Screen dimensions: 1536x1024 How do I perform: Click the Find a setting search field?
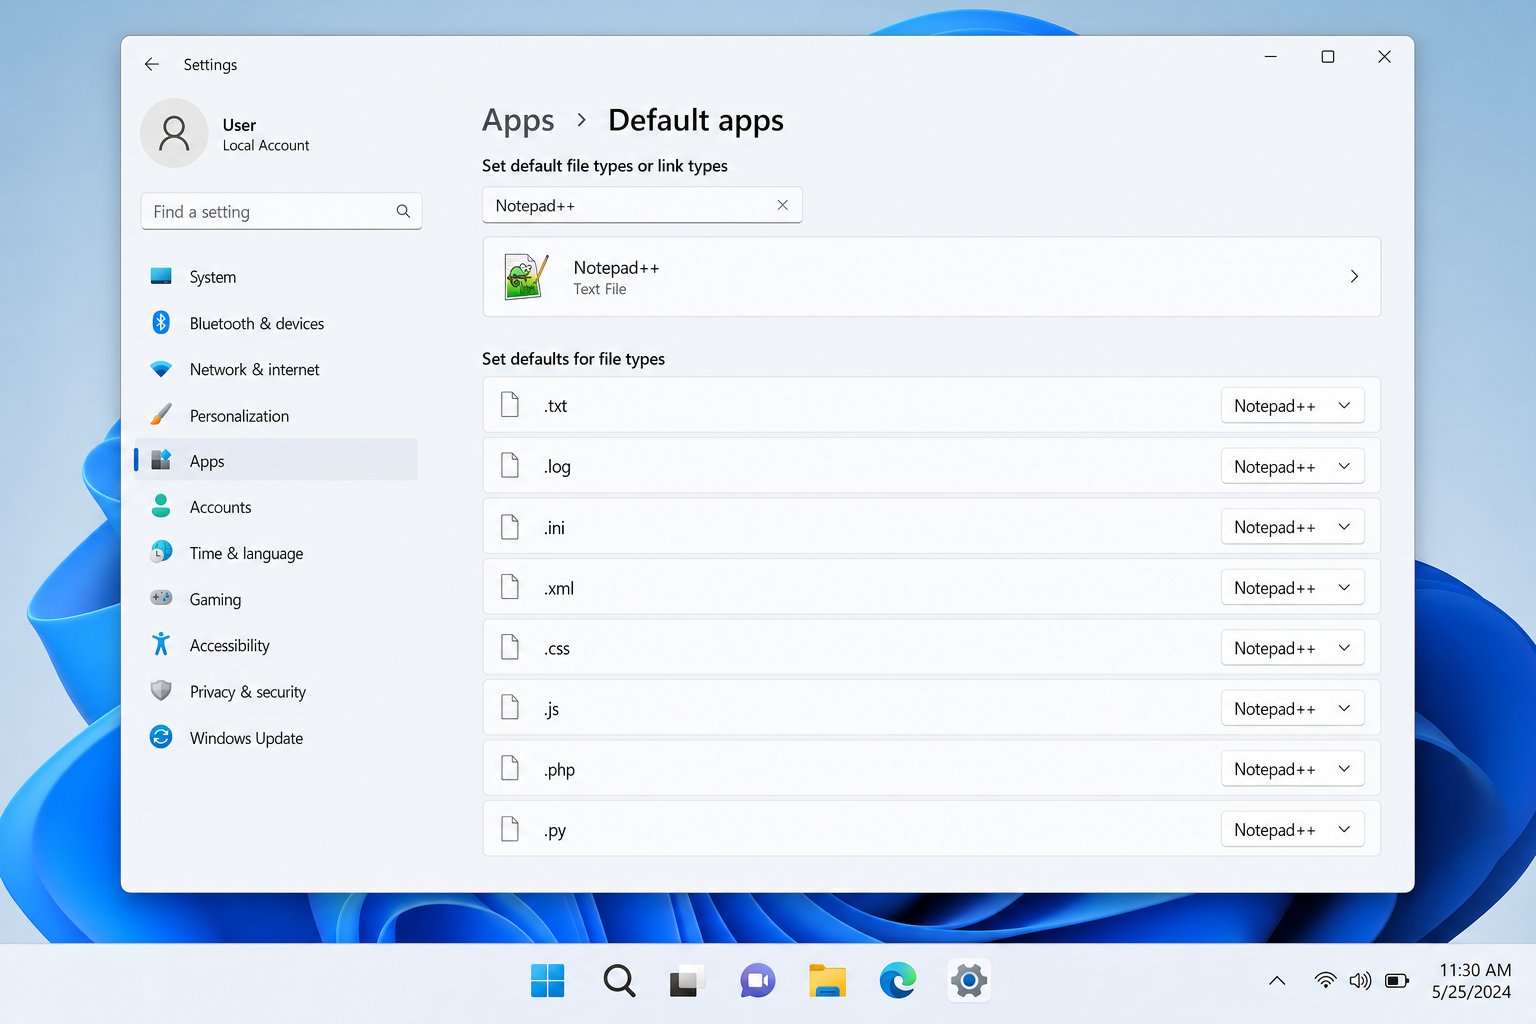(282, 211)
